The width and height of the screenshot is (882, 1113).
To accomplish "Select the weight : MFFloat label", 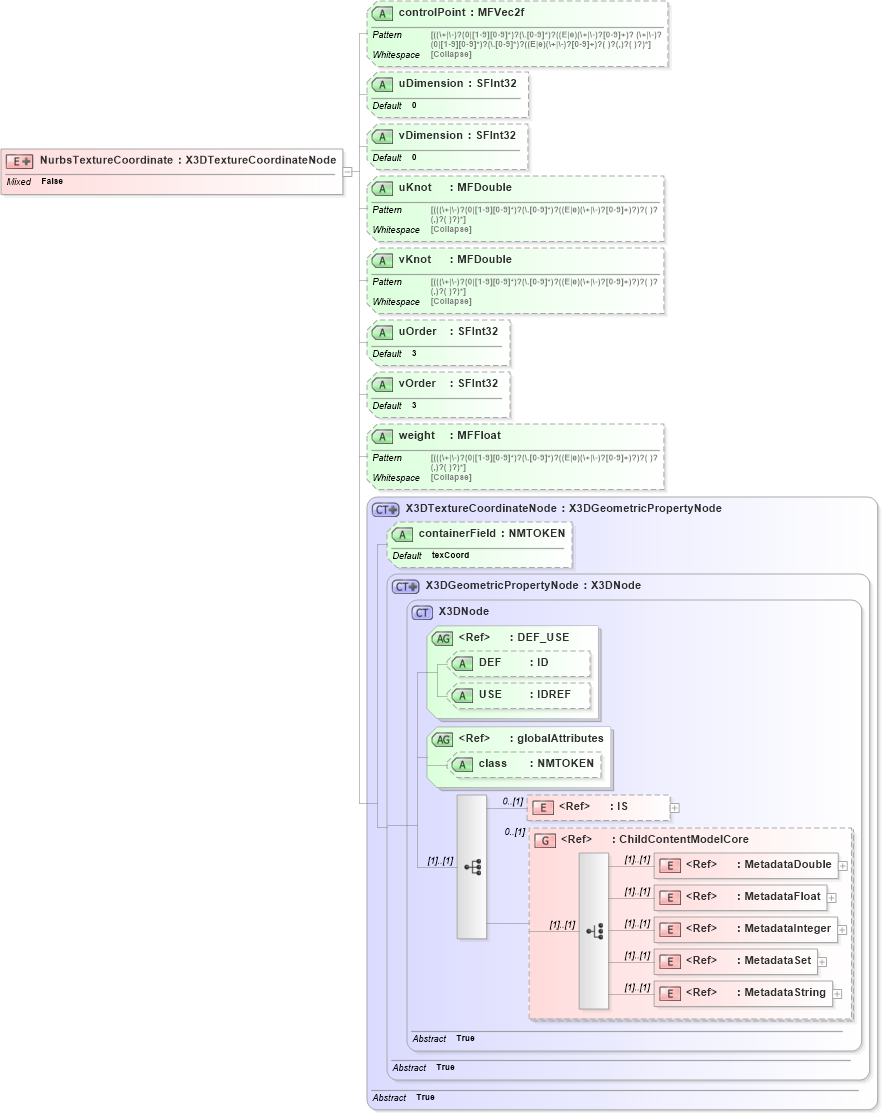I will (x=449, y=436).
